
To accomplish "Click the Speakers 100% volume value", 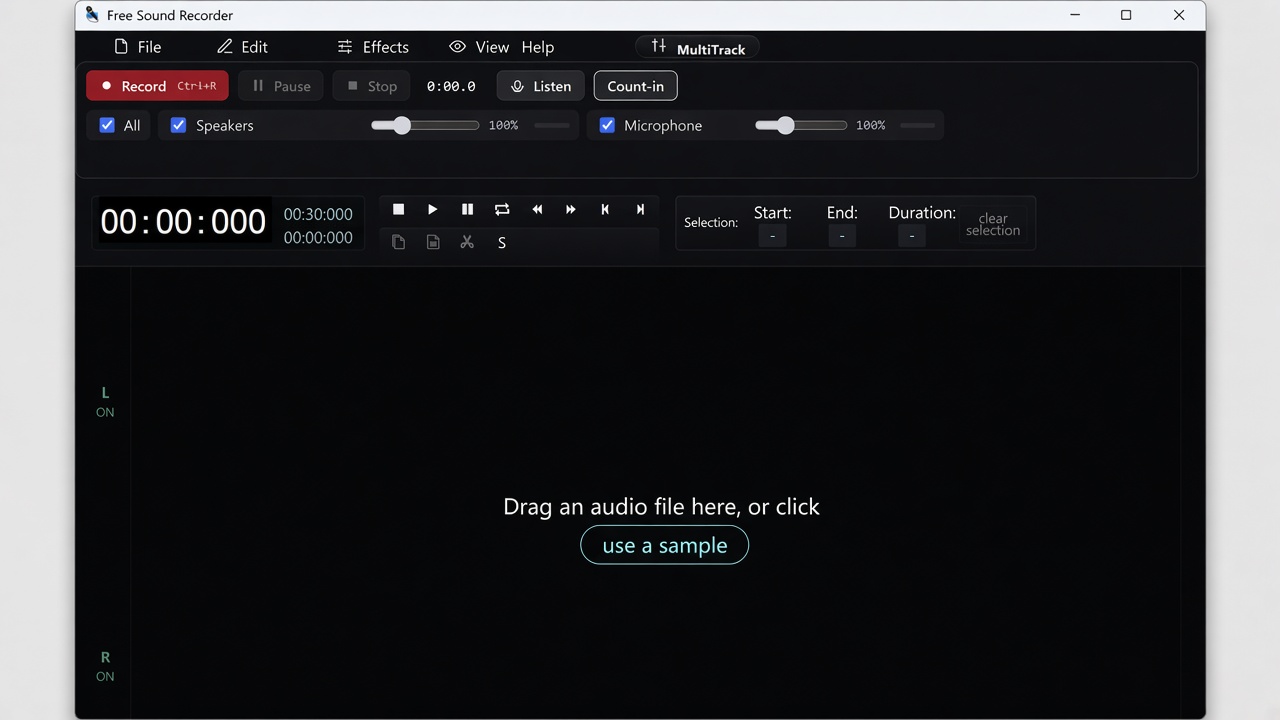I will coord(503,125).
